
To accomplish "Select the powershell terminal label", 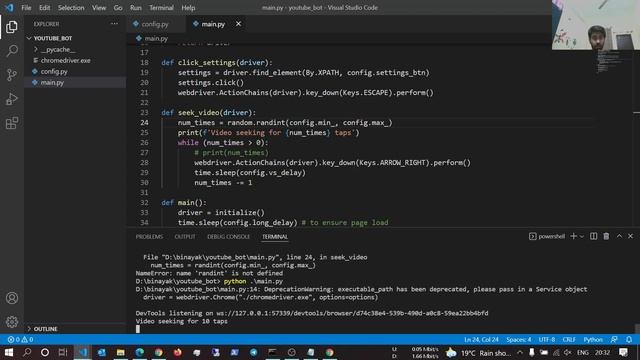I will (547, 236).
